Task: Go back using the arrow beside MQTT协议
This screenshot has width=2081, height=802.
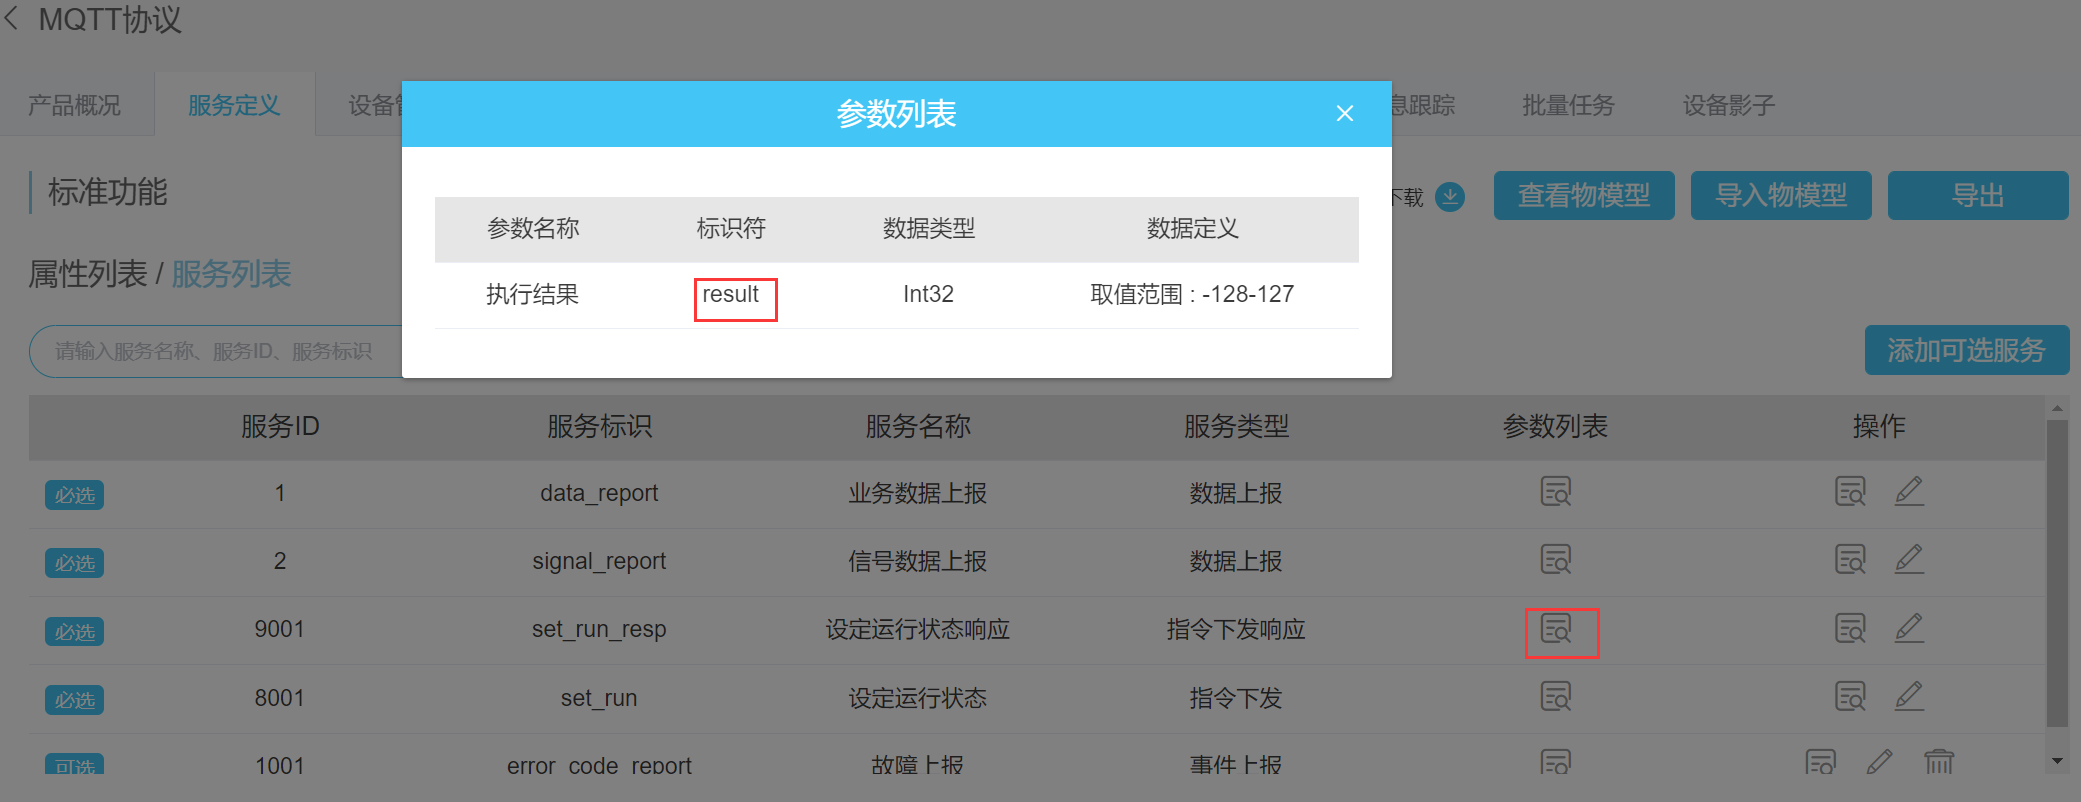Action: point(12,18)
